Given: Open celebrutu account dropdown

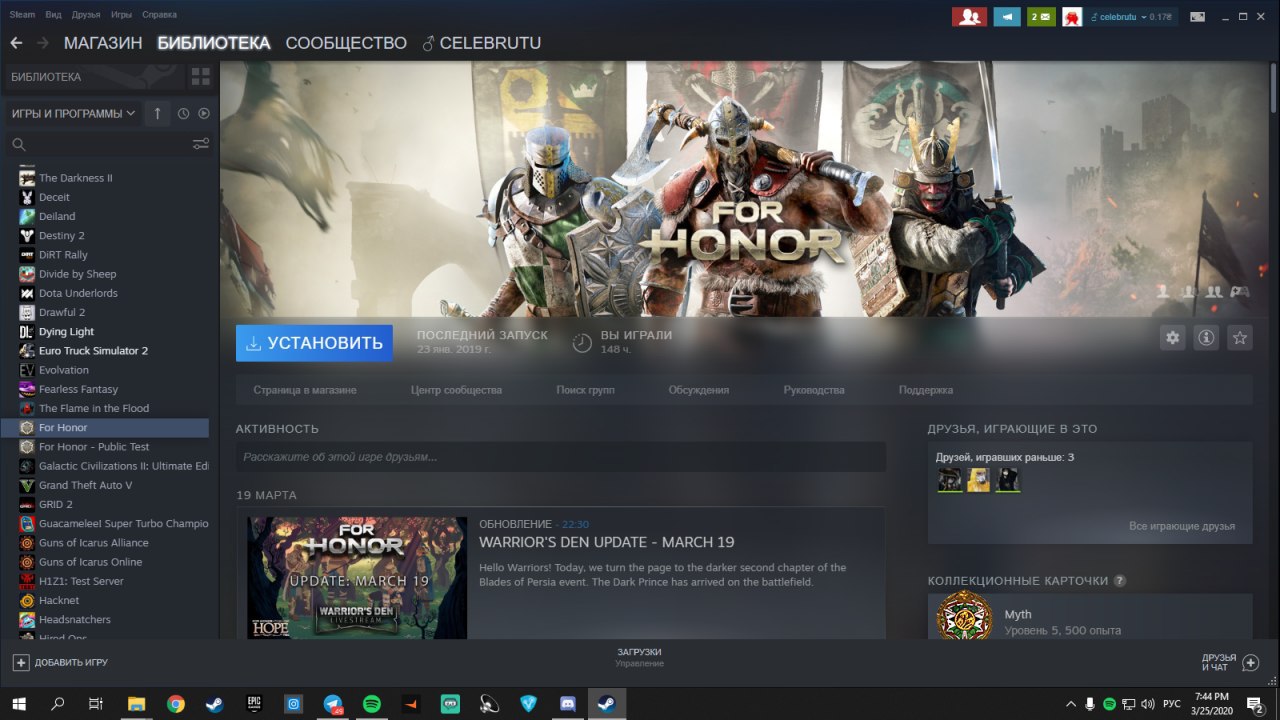Looking at the screenshot, I should point(1131,17).
